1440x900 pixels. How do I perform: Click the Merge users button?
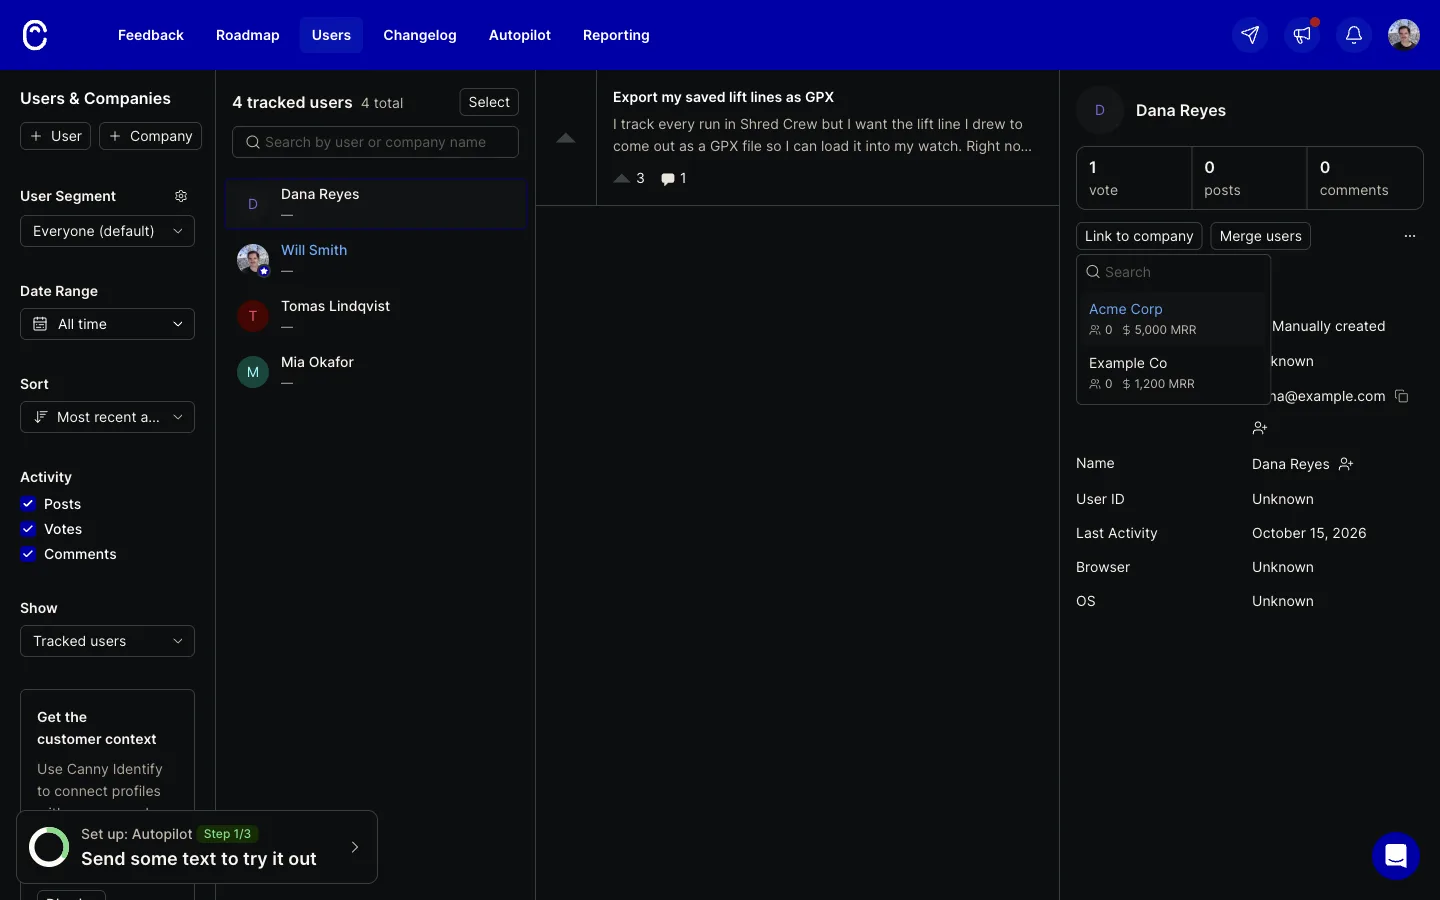pos(1261,236)
